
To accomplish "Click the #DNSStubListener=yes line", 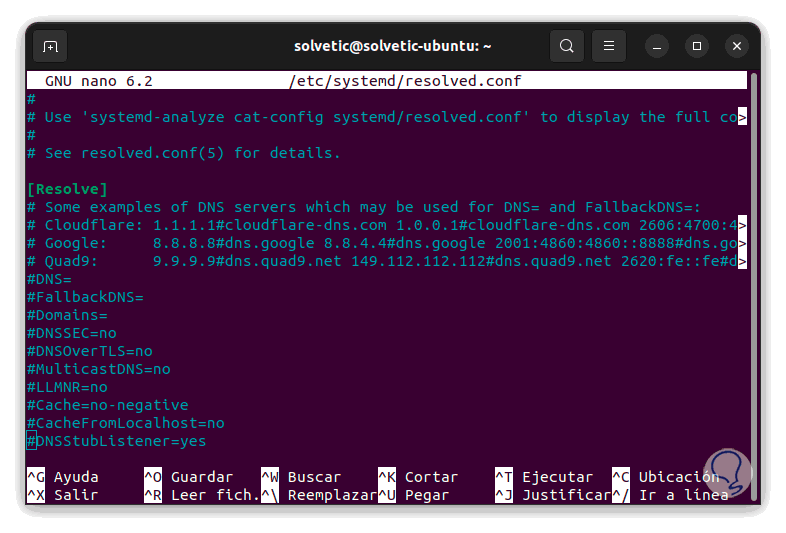I will pos(117,441).
